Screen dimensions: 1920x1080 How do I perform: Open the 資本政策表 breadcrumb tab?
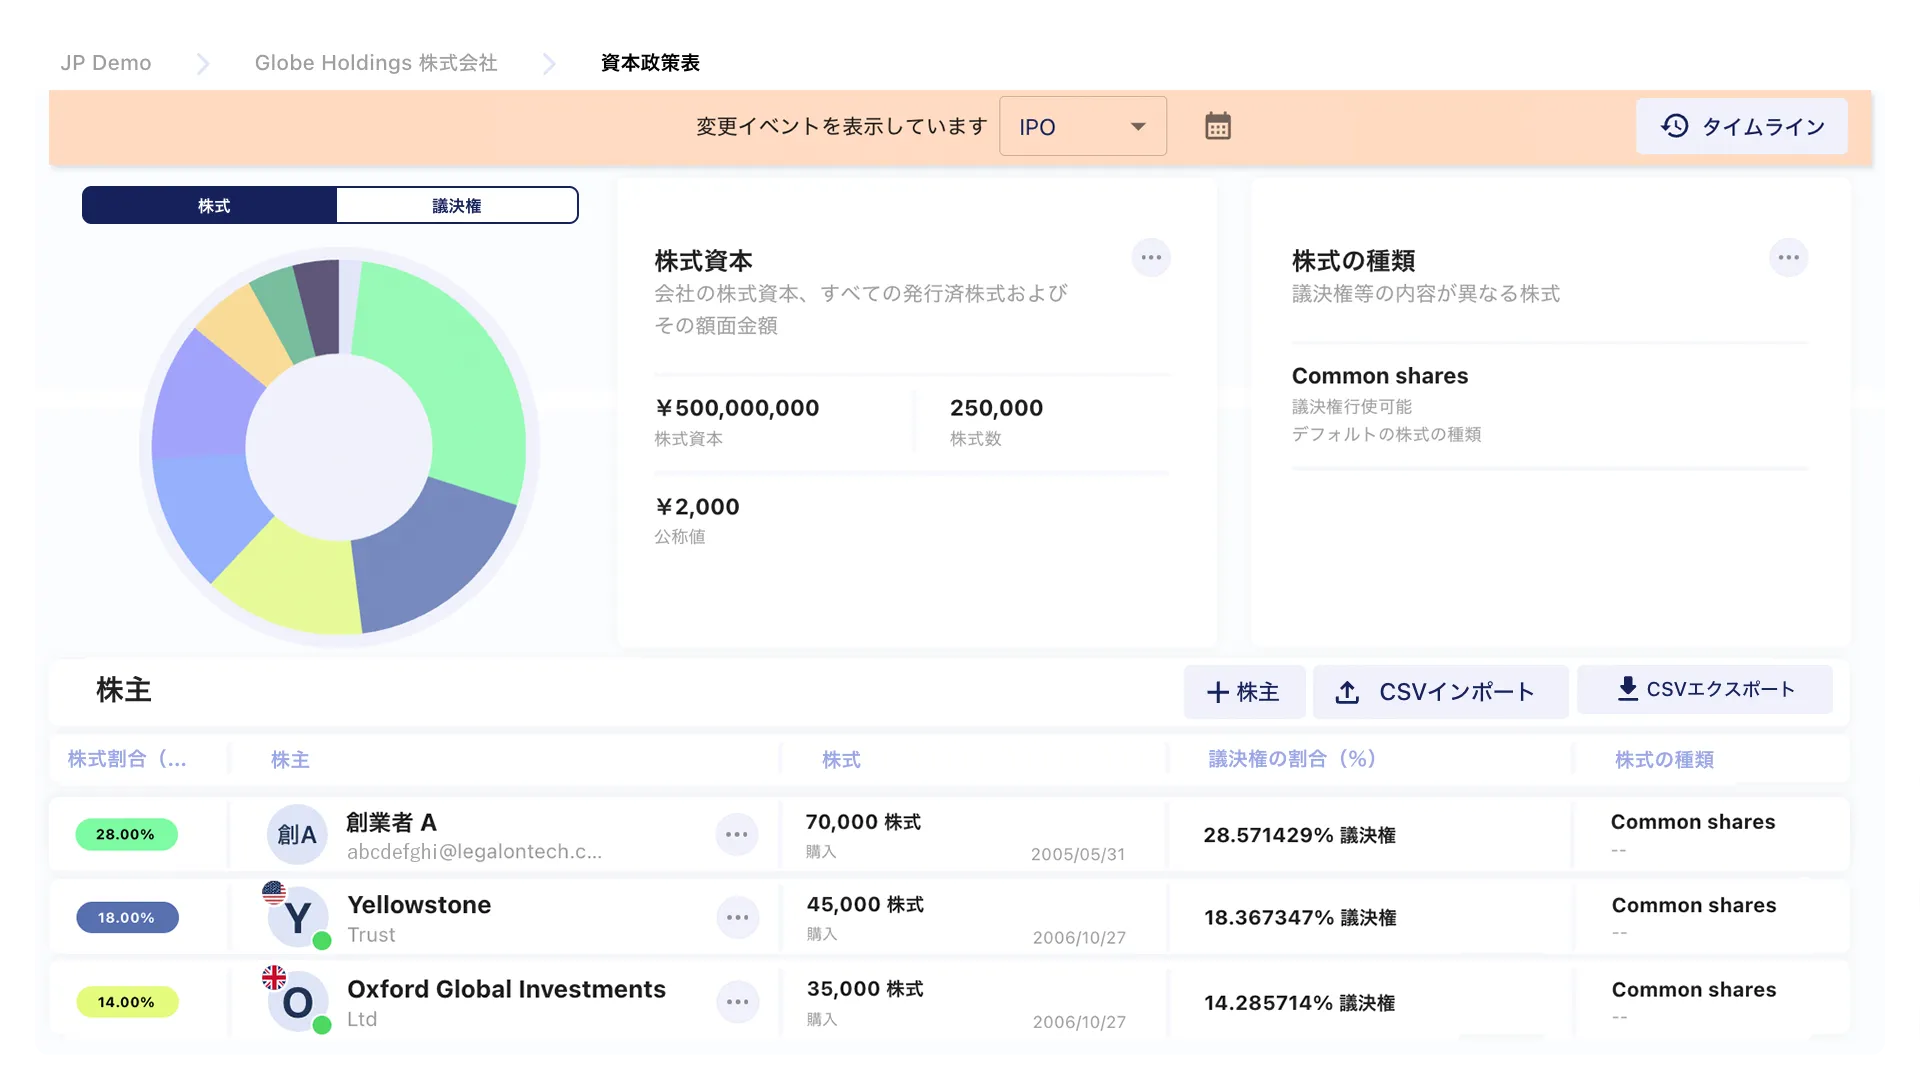[x=649, y=62]
